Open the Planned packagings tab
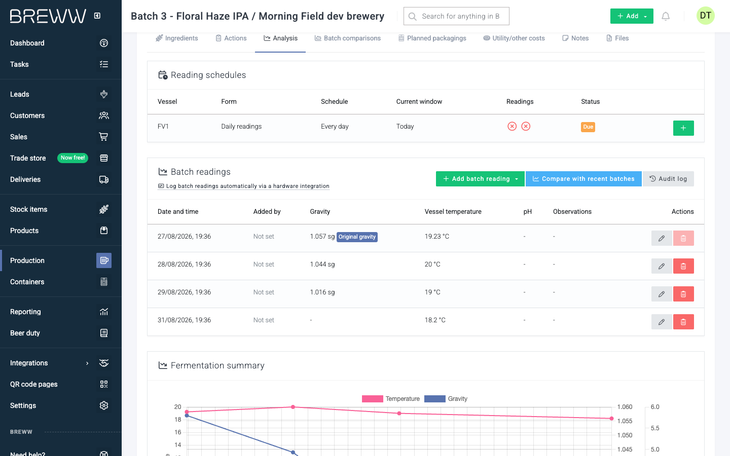 (432, 38)
